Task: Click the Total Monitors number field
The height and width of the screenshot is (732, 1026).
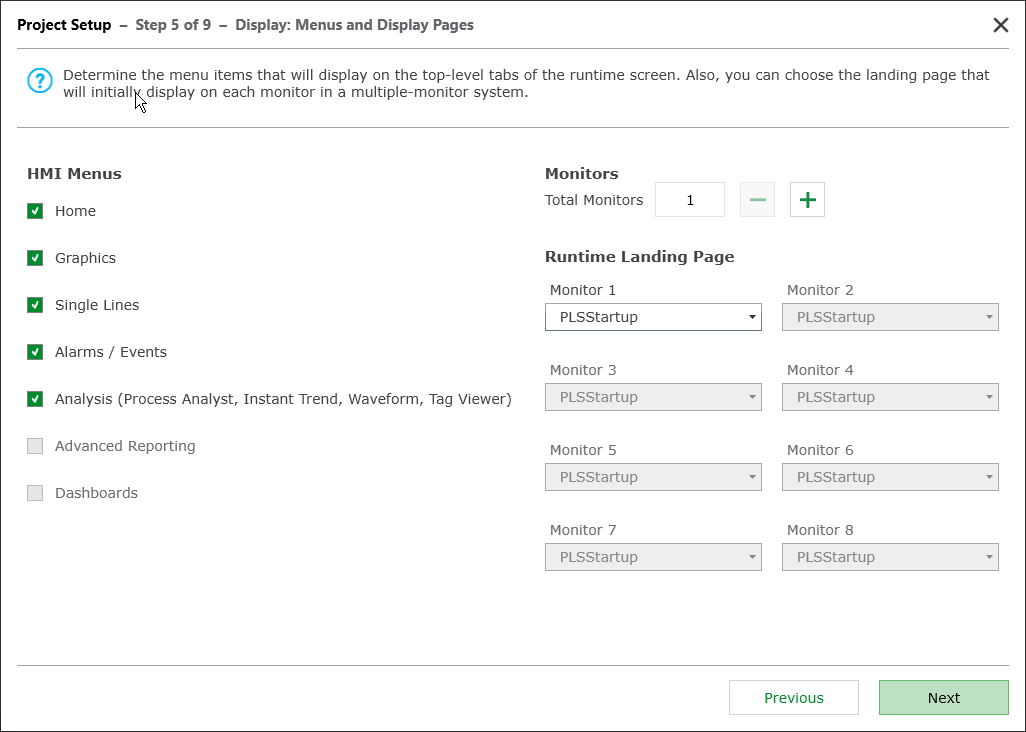Action: pos(690,200)
